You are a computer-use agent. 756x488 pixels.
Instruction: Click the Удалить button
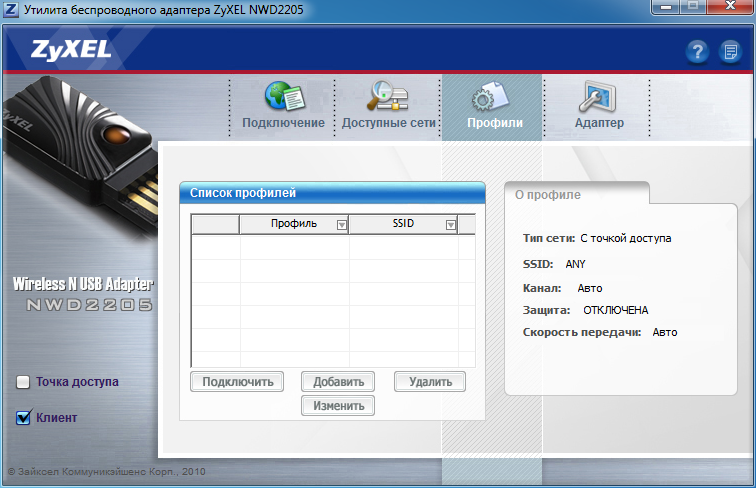point(430,382)
